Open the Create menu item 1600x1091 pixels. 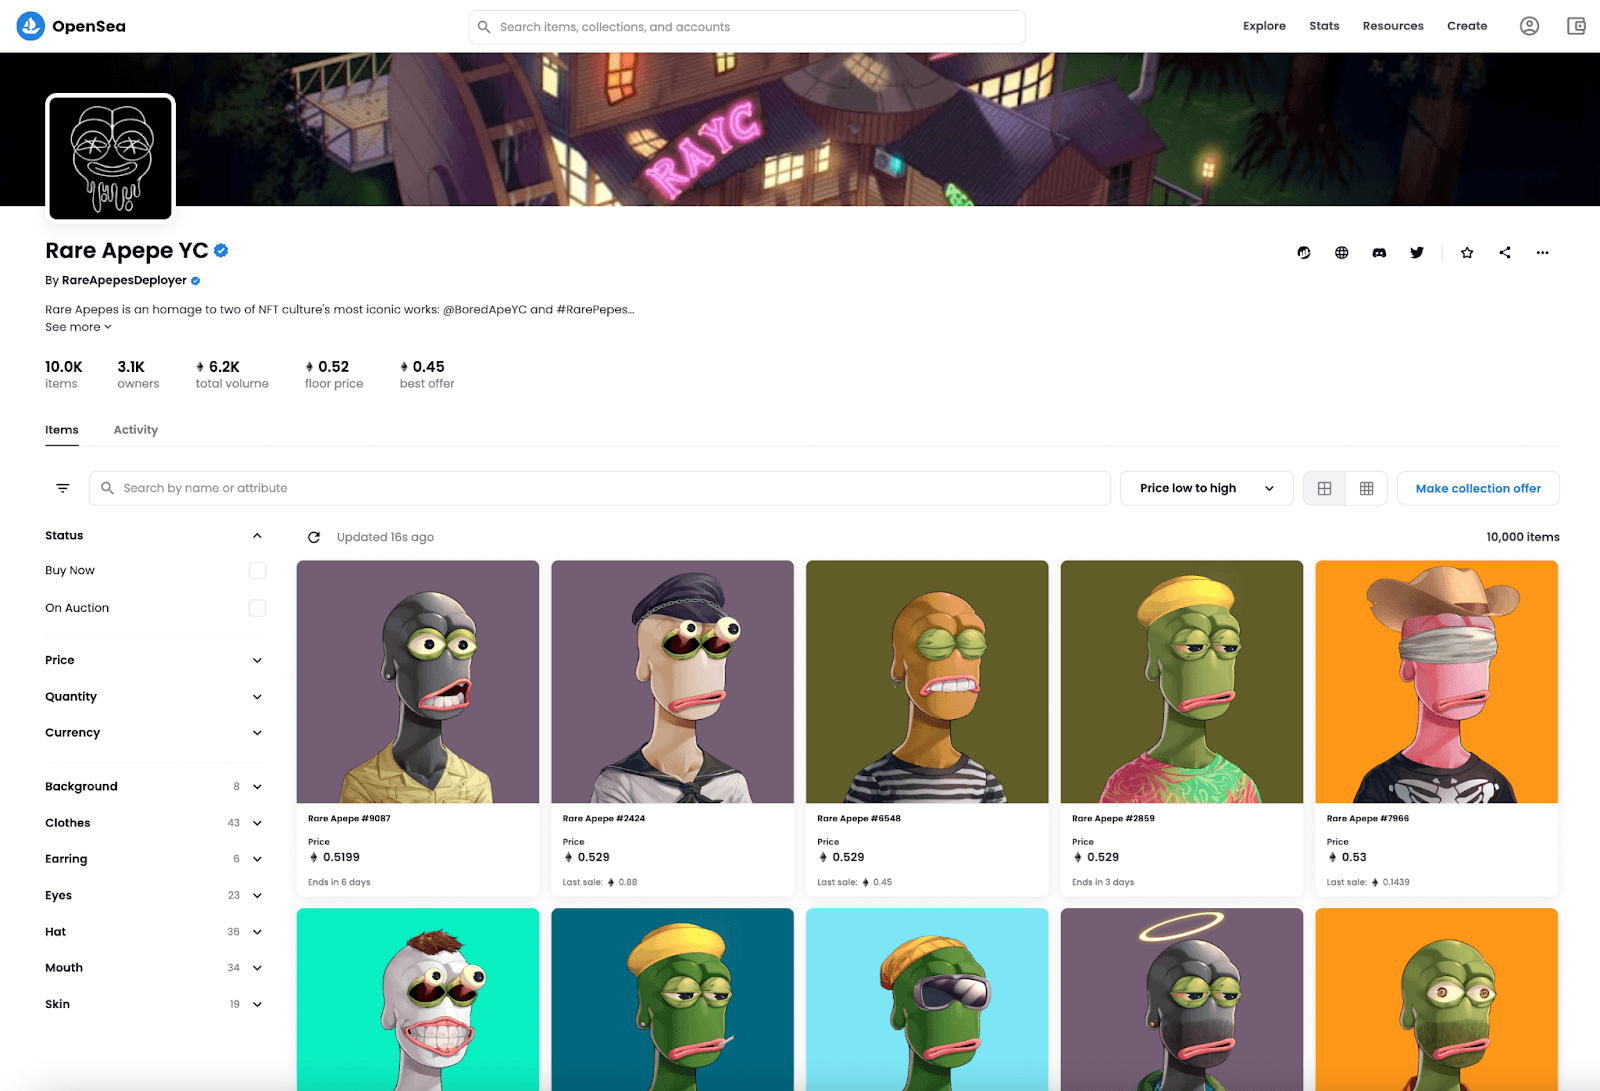pos(1467,26)
